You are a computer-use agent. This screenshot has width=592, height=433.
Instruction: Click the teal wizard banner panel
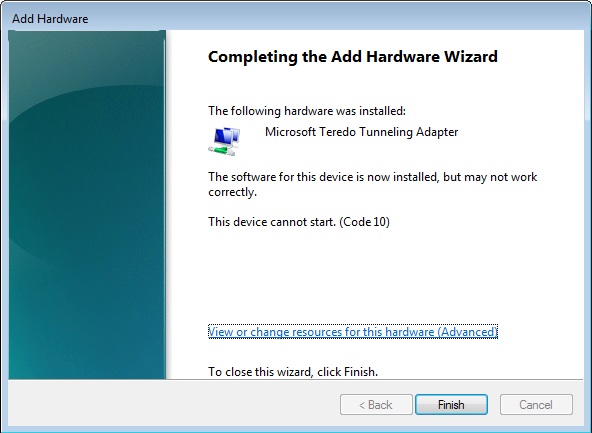(87, 205)
